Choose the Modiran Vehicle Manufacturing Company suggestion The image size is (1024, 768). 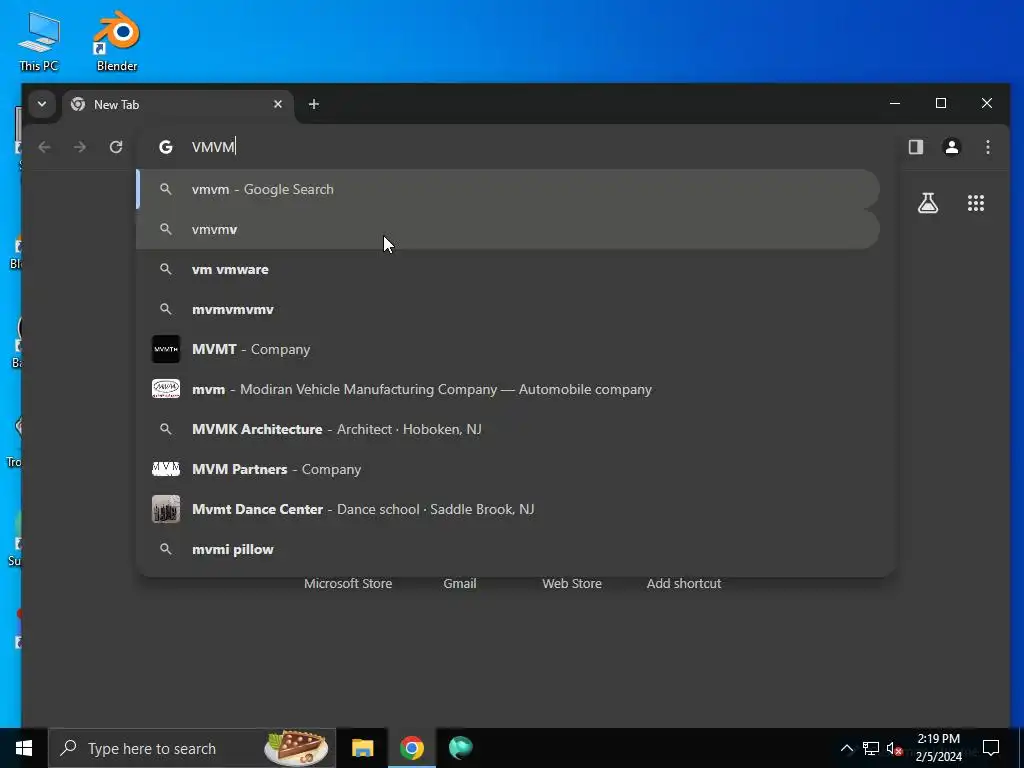tap(508, 389)
